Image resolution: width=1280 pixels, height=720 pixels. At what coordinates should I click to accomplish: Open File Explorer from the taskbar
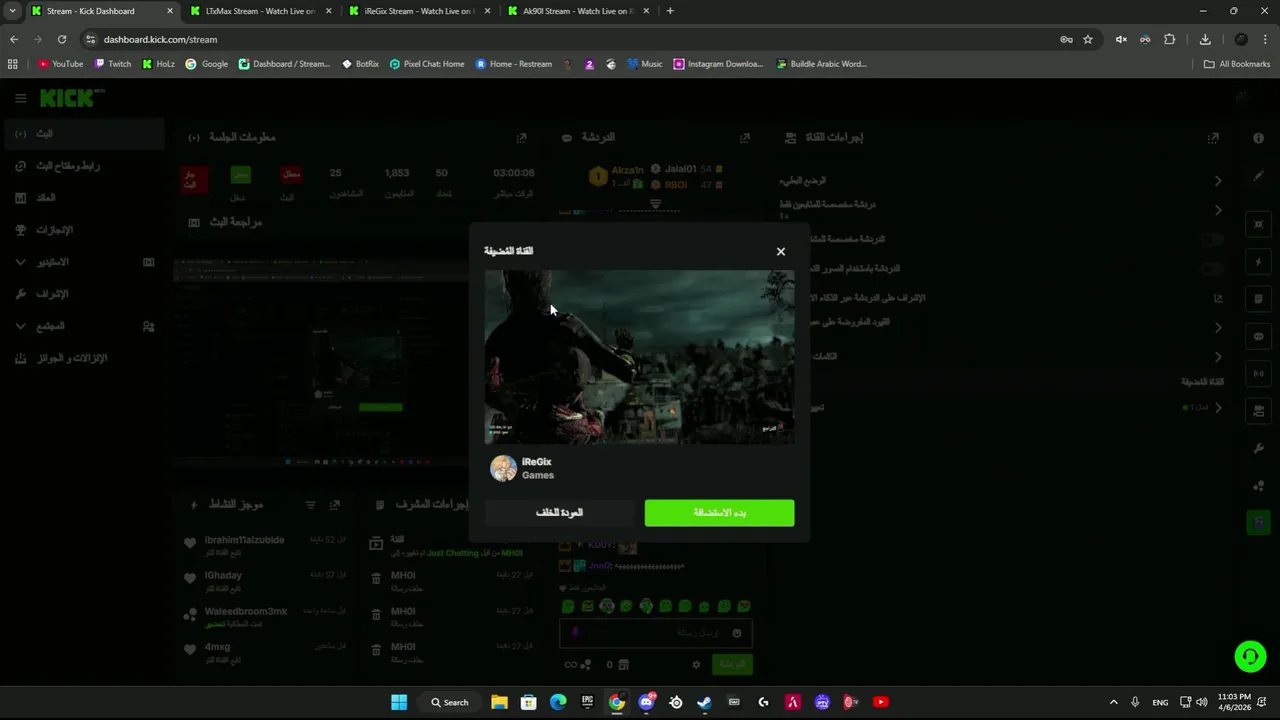[499, 702]
